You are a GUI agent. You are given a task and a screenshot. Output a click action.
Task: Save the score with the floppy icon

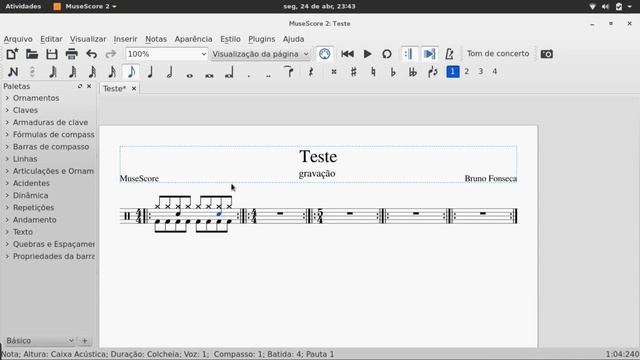point(52,54)
